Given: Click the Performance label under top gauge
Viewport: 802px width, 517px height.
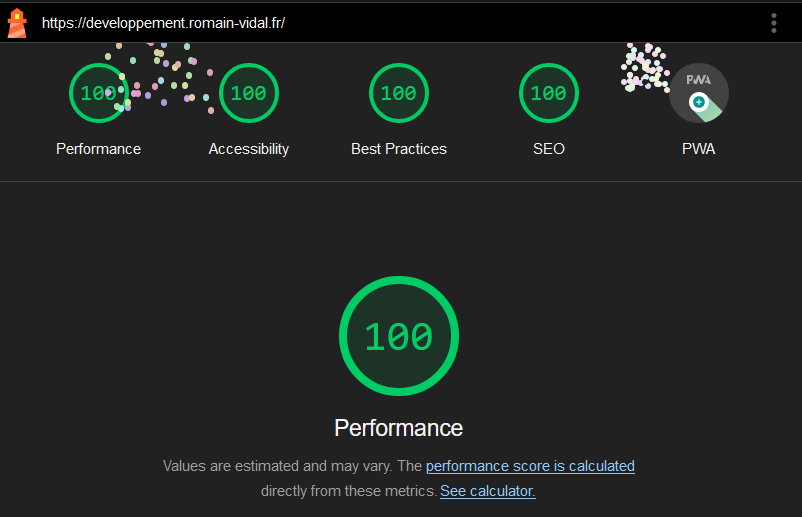Looking at the screenshot, I should click(x=98, y=149).
